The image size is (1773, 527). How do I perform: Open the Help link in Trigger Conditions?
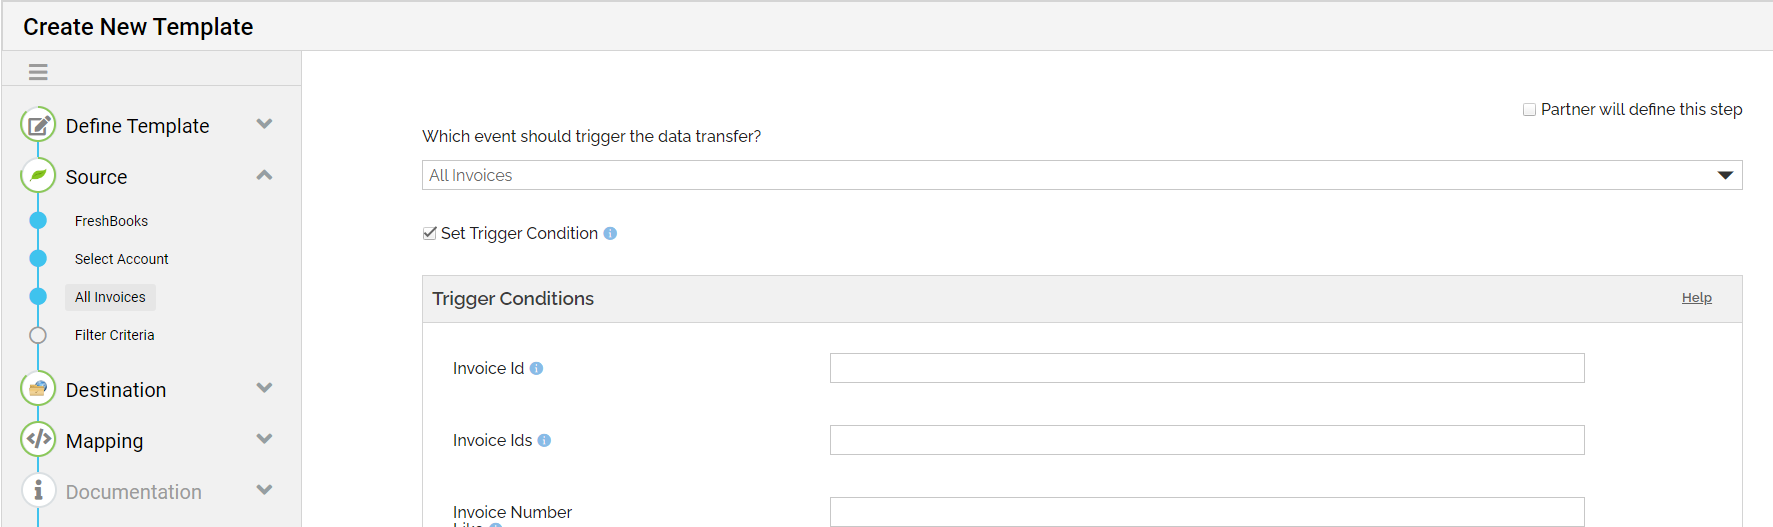1696,298
